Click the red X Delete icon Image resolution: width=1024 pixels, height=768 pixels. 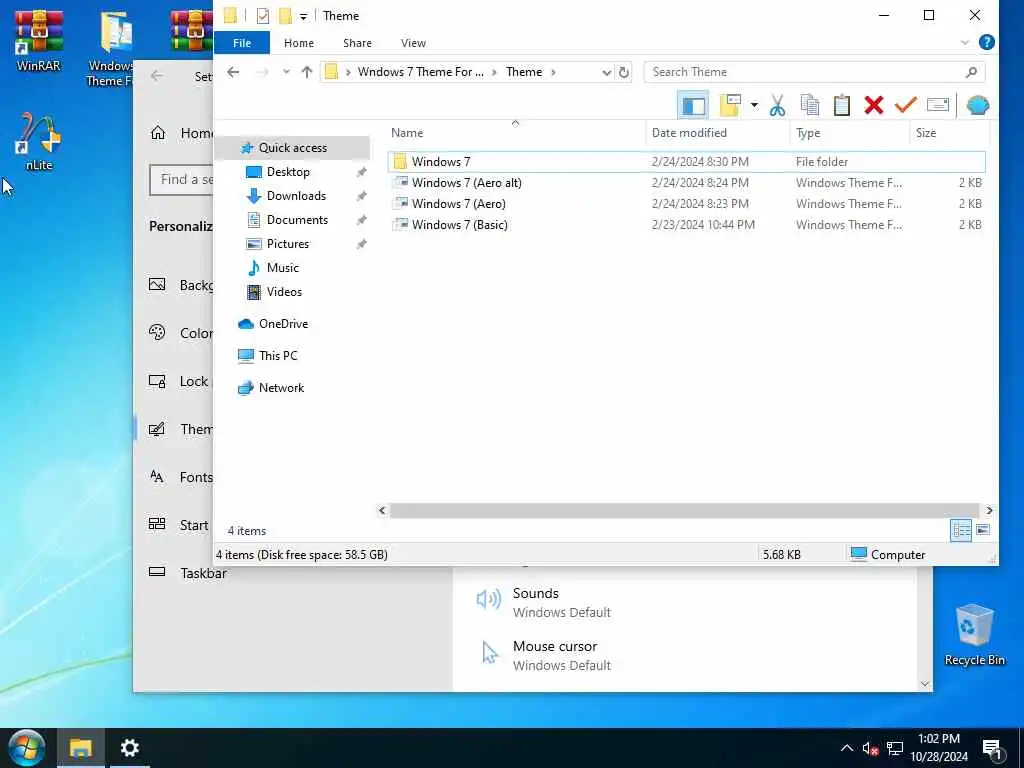[x=873, y=105]
